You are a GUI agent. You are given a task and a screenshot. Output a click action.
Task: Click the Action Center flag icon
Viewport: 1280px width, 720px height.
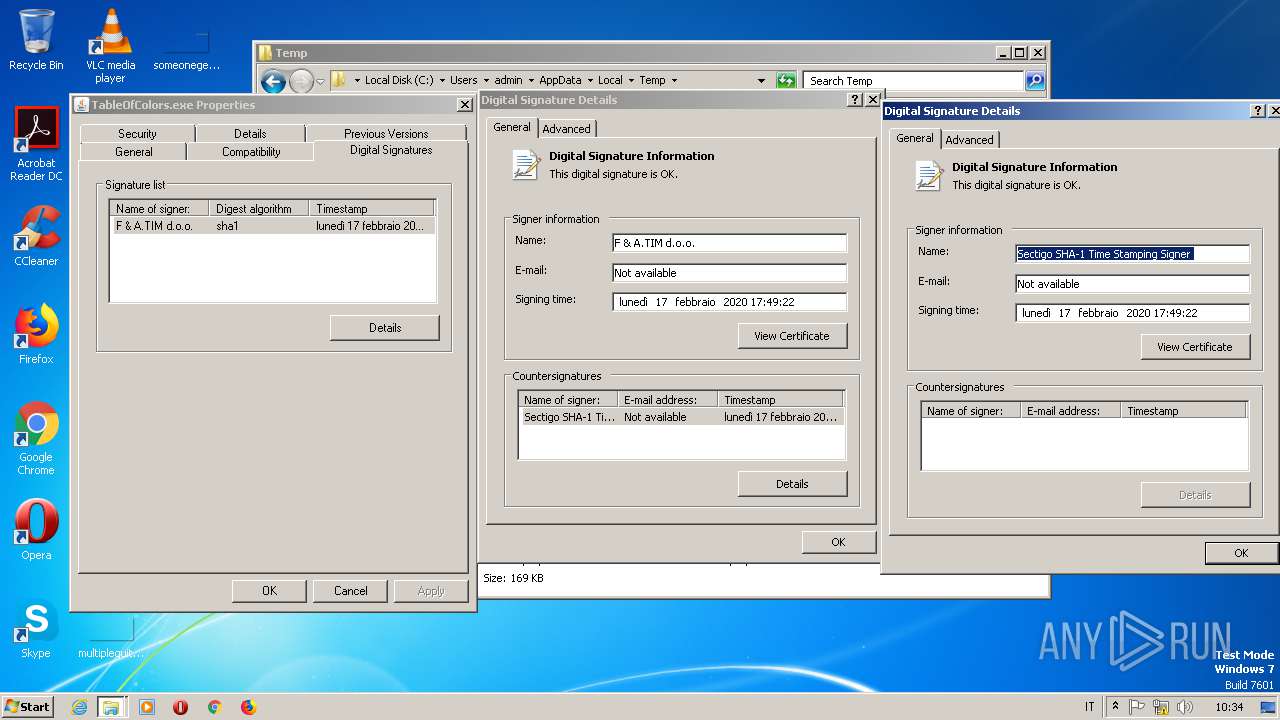(1137, 707)
